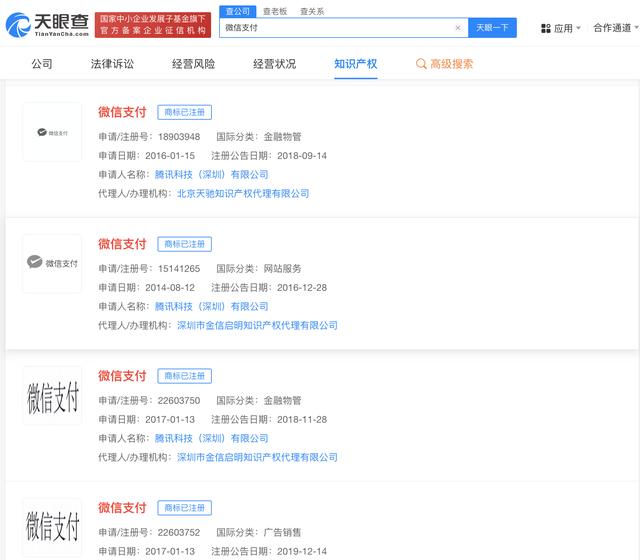The width and height of the screenshot is (640, 560).
Task: Expand the 应用 dropdown arrow
Action: (x=578, y=28)
